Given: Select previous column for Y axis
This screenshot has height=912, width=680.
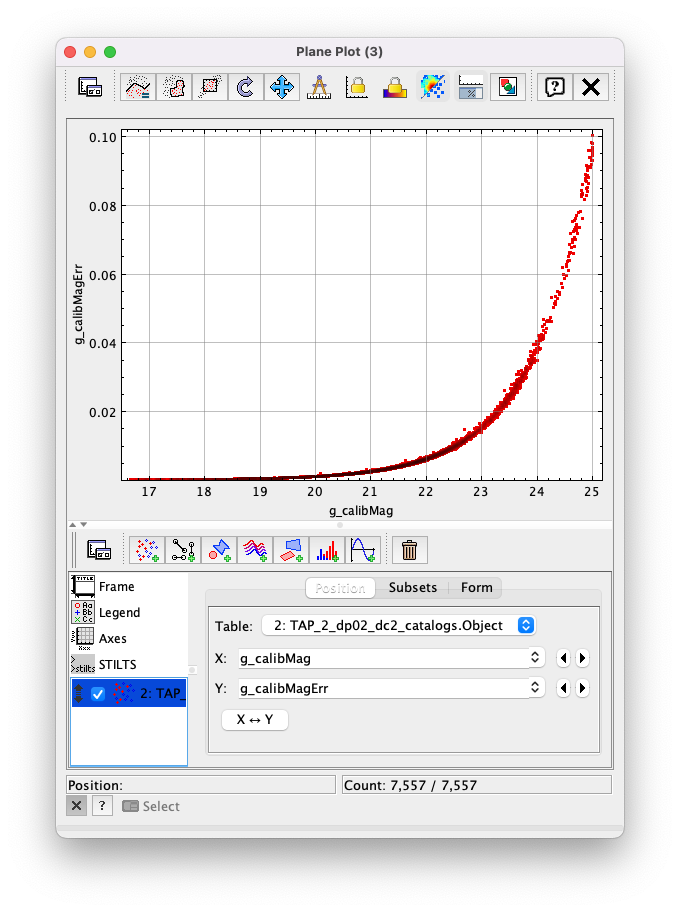Looking at the screenshot, I should coord(563,688).
